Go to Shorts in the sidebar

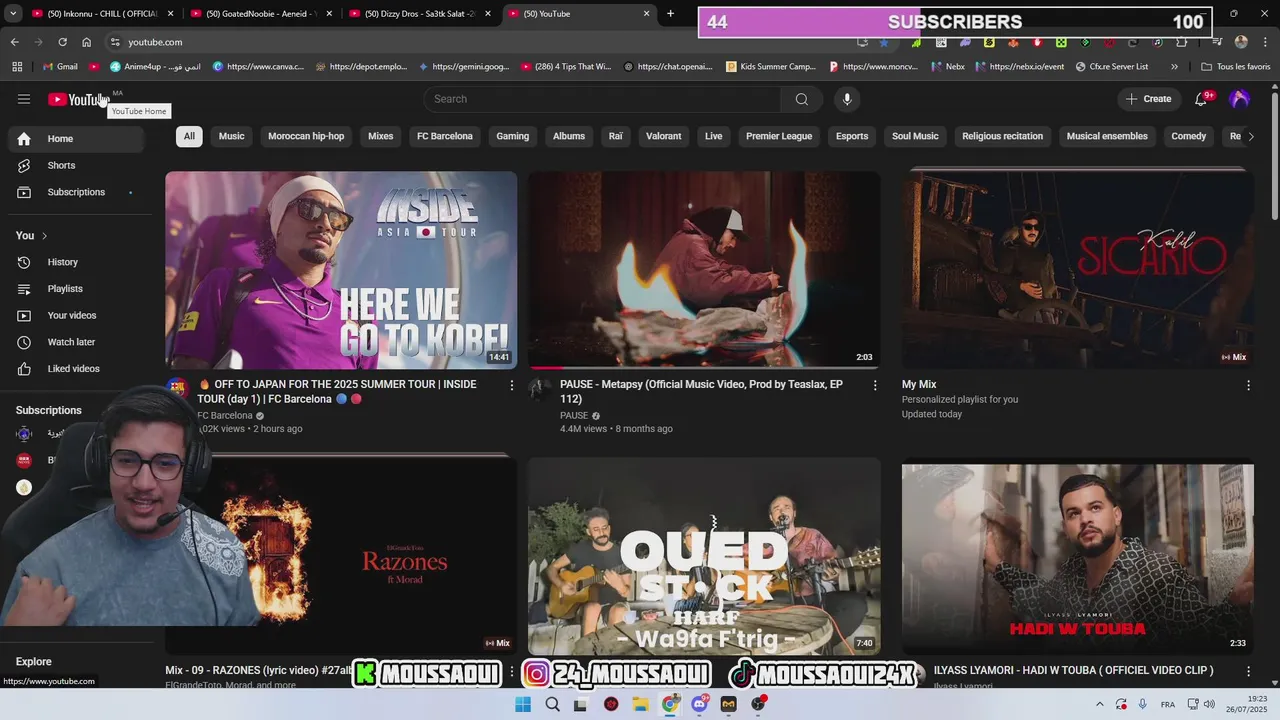(76, 165)
